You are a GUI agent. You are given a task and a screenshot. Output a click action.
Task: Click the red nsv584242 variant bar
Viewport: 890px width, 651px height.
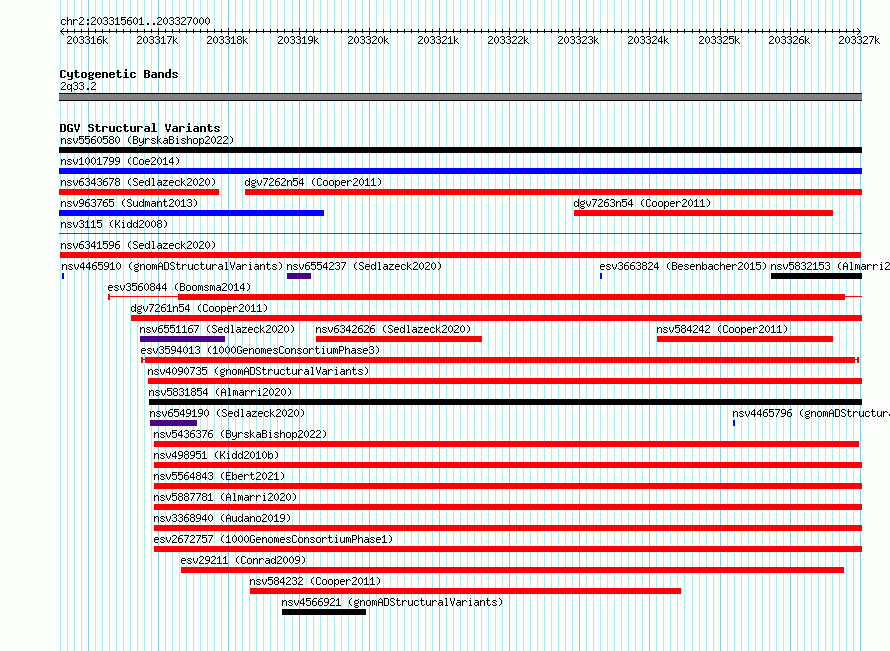coord(745,339)
